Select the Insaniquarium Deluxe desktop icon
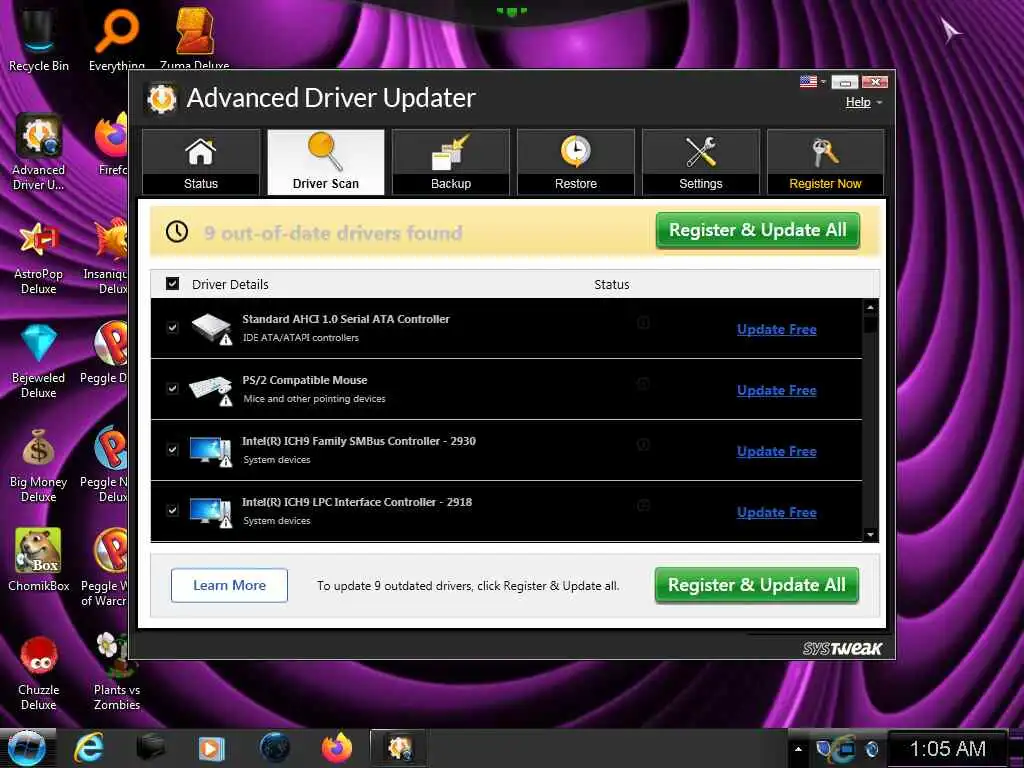The height and width of the screenshot is (768, 1024). point(107,257)
